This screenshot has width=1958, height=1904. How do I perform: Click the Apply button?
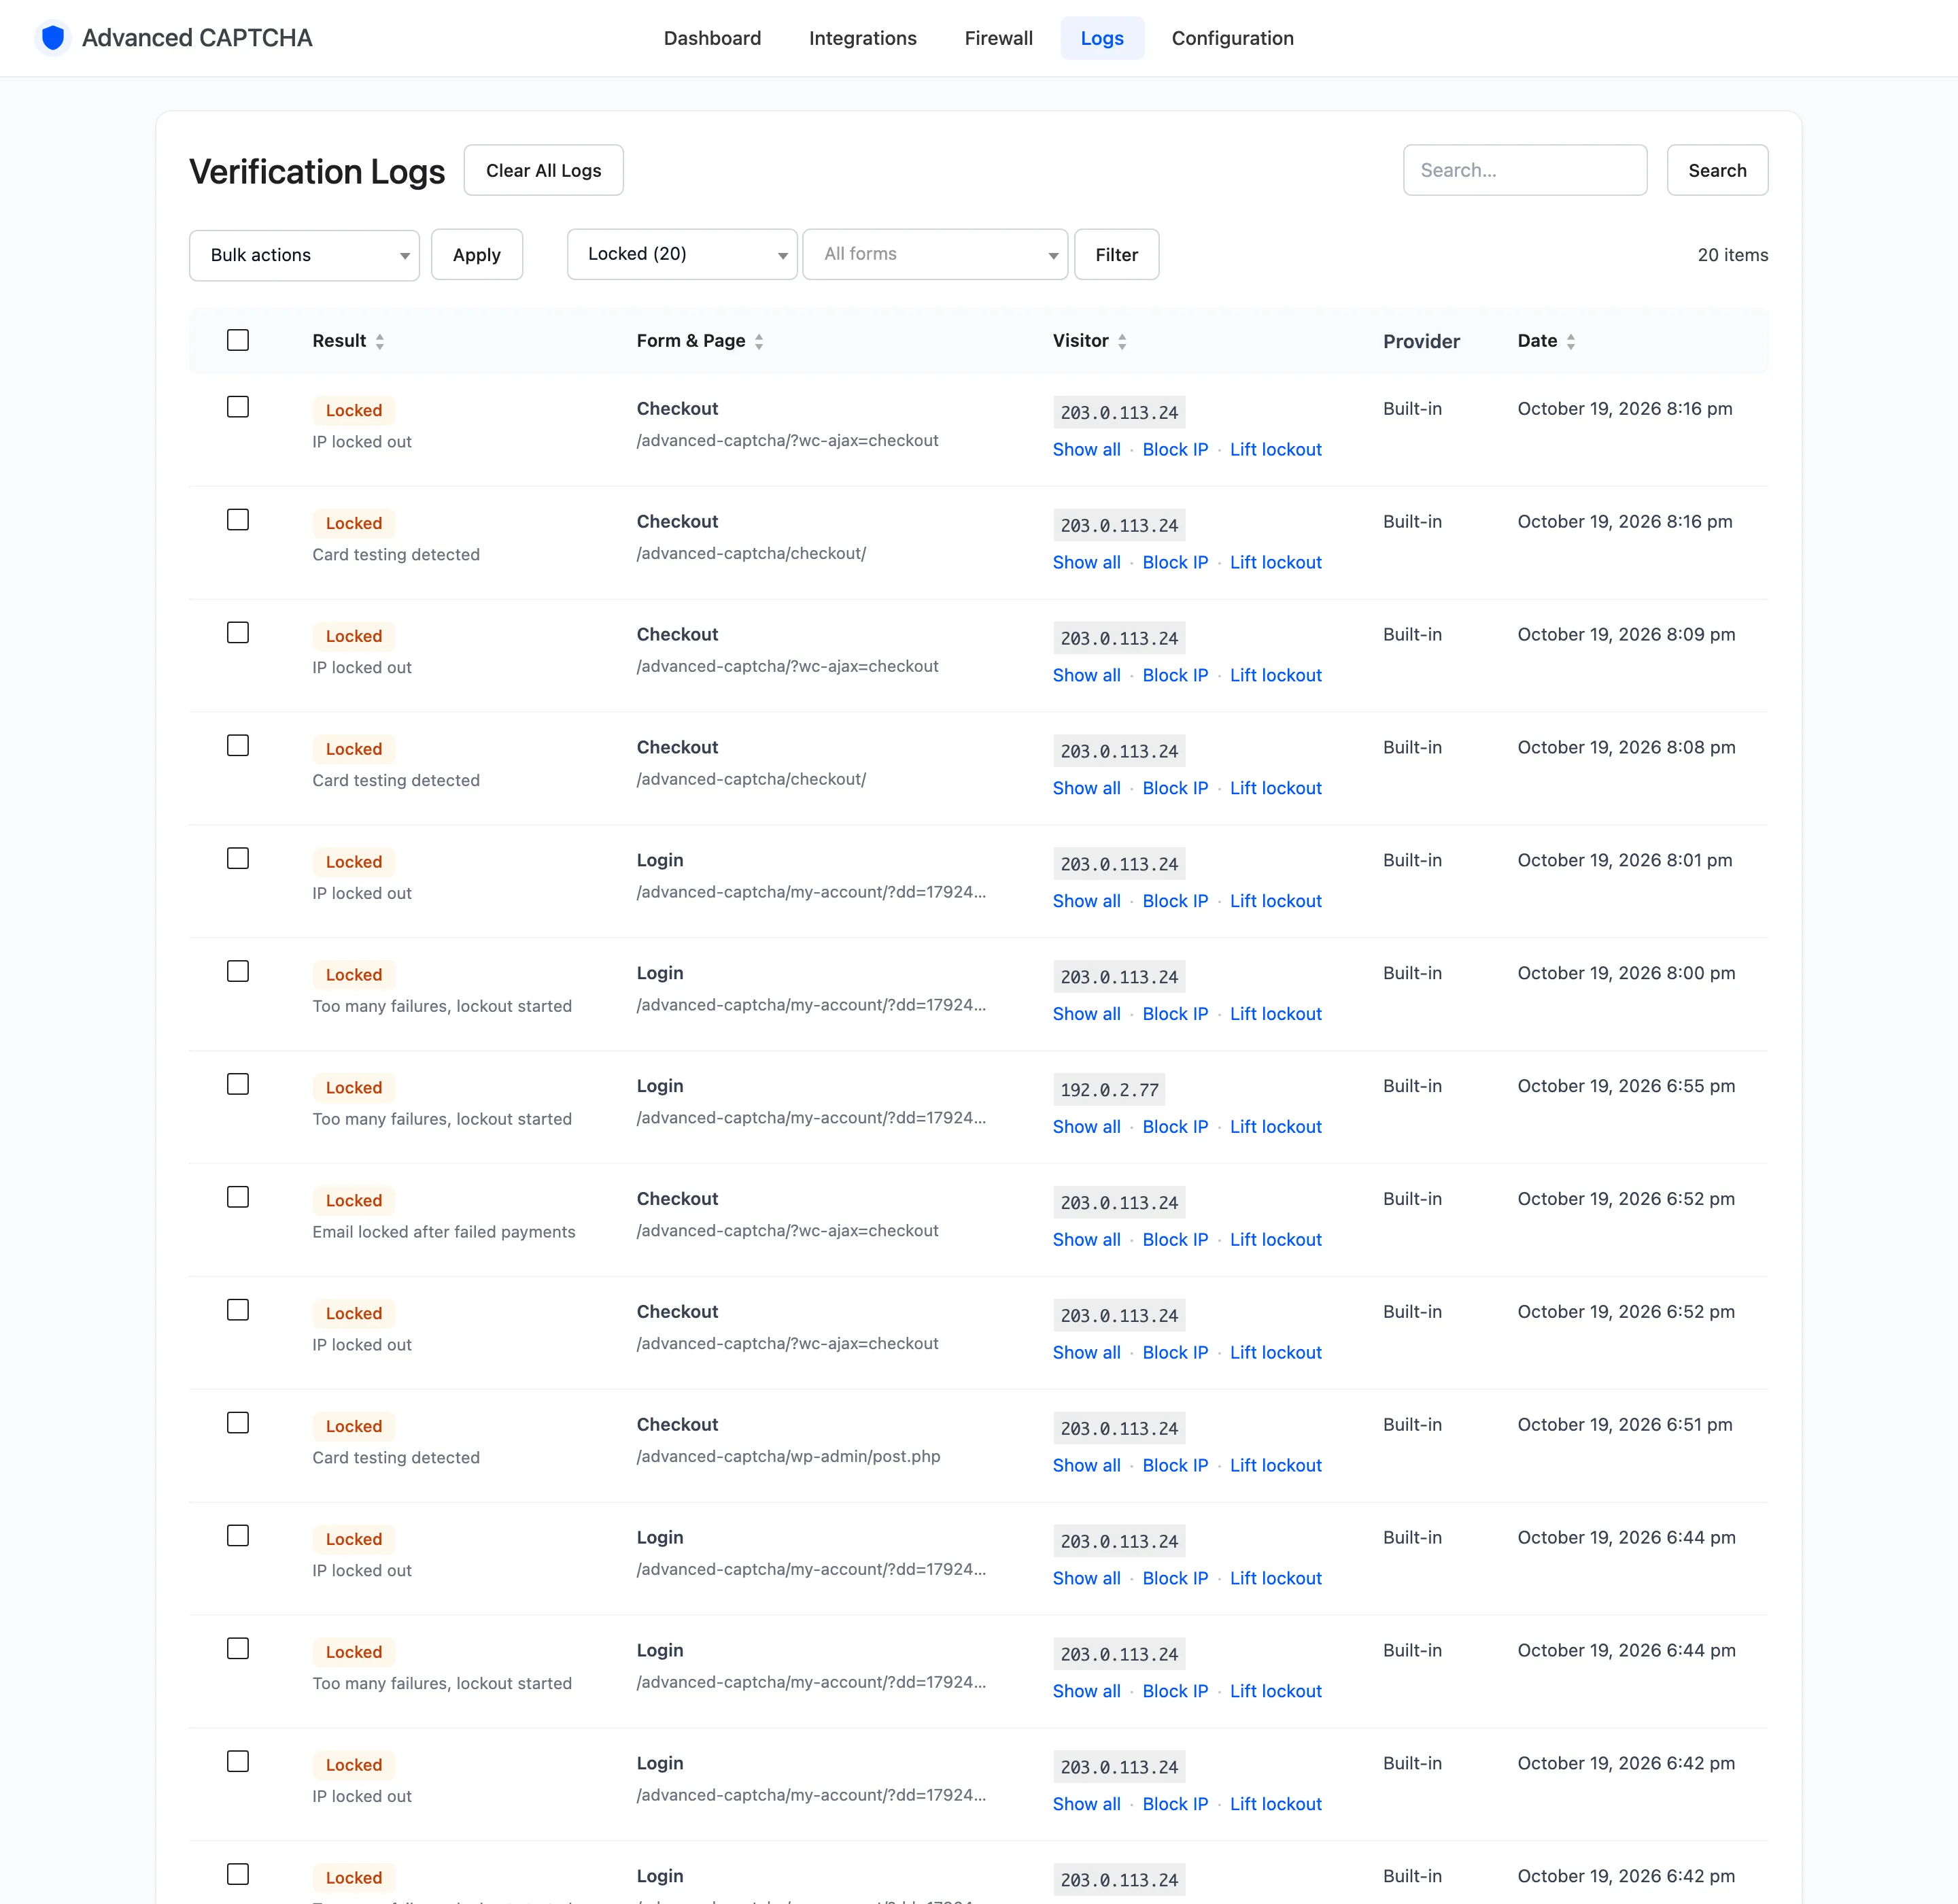(x=477, y=255)
